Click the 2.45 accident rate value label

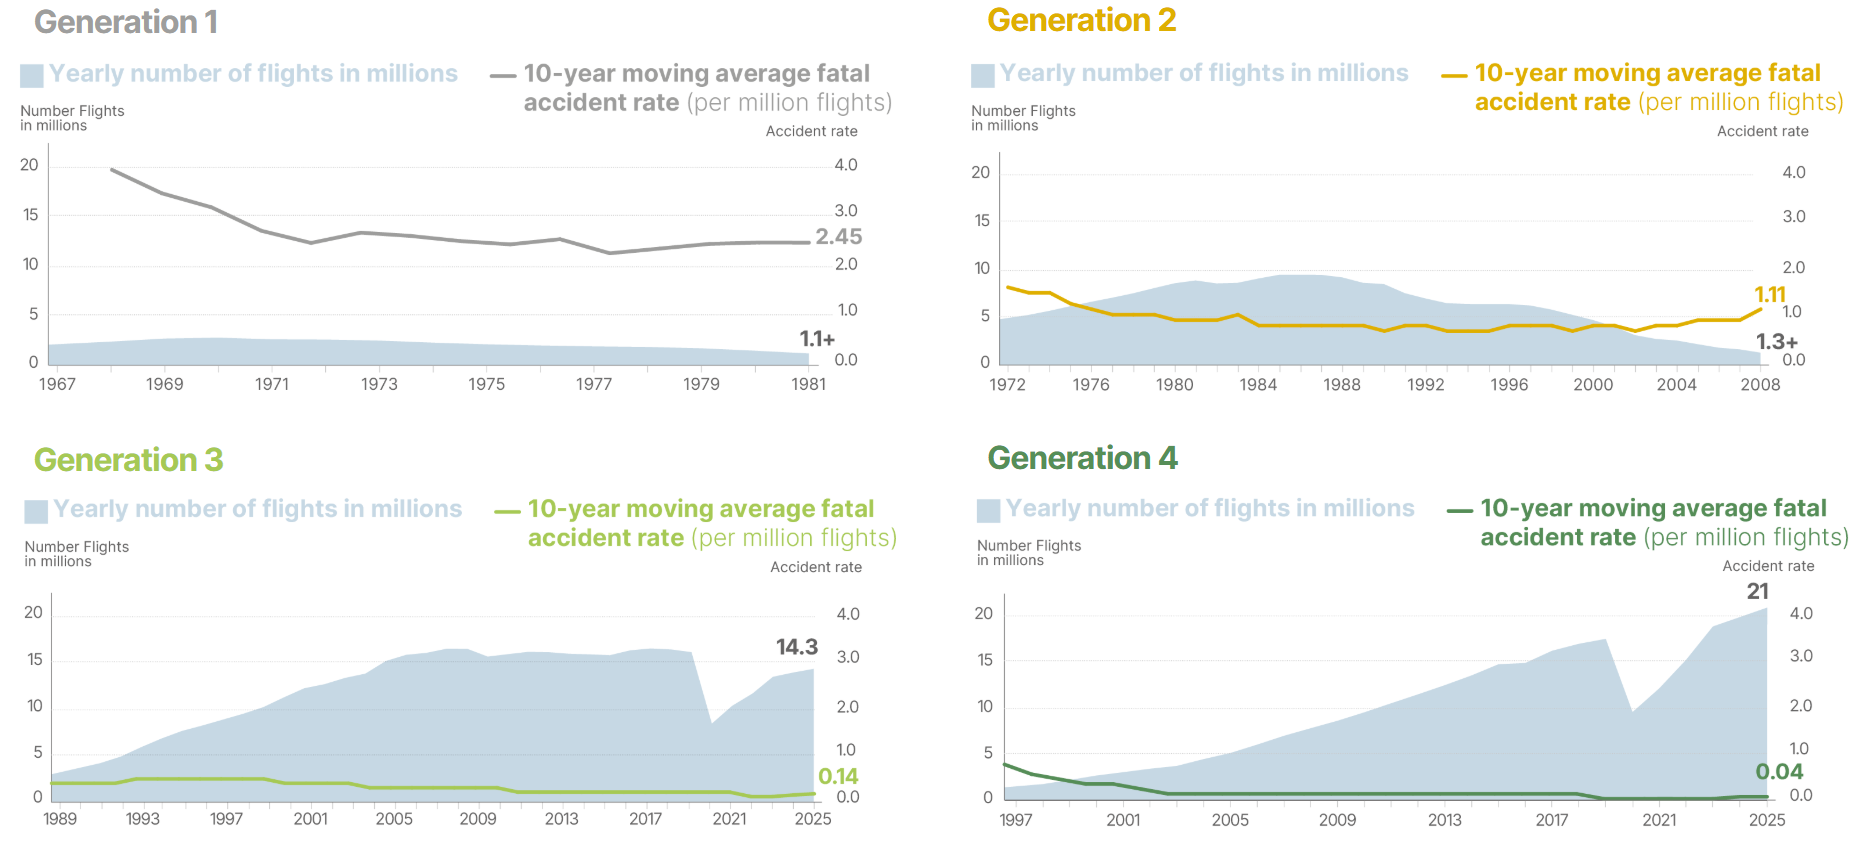pos(838,237)
